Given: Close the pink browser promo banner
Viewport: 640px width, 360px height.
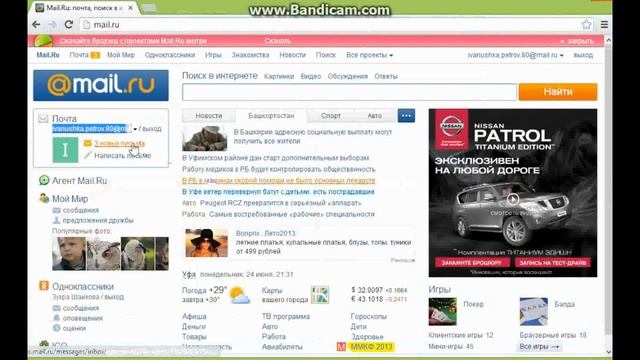Looking at the screenshot, I should click(577, 41).
